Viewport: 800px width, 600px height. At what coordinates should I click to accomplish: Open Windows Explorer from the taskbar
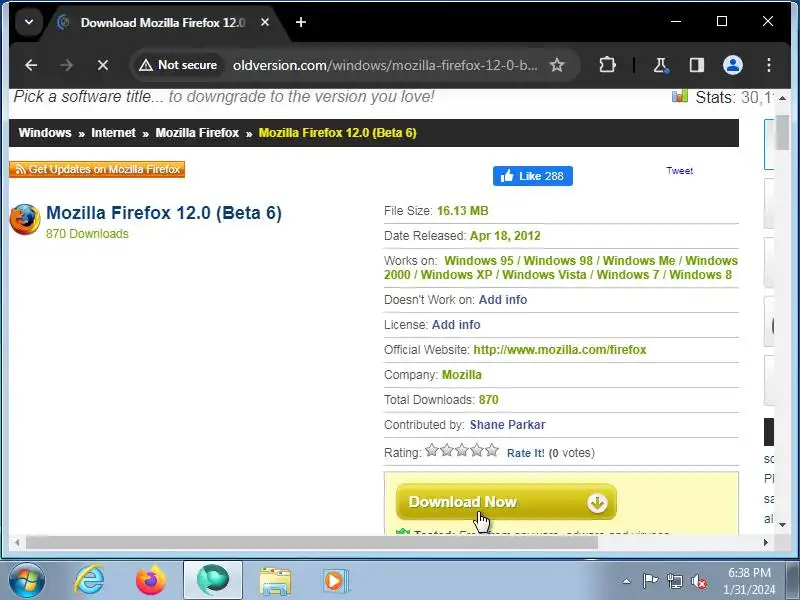coord(275,582)
